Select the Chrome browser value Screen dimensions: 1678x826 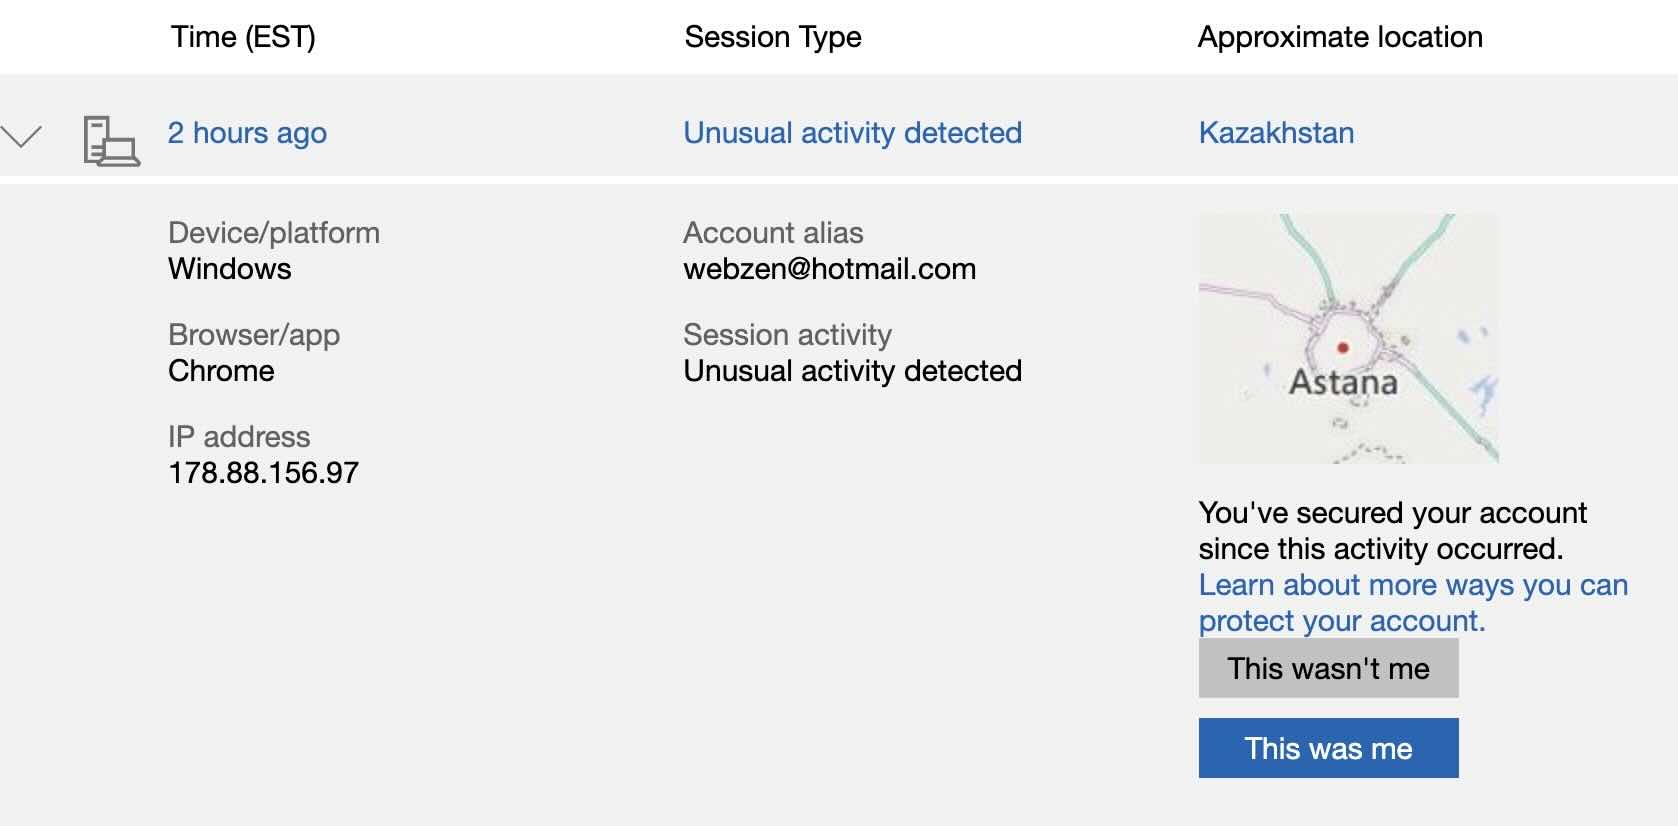pos(221,371)
